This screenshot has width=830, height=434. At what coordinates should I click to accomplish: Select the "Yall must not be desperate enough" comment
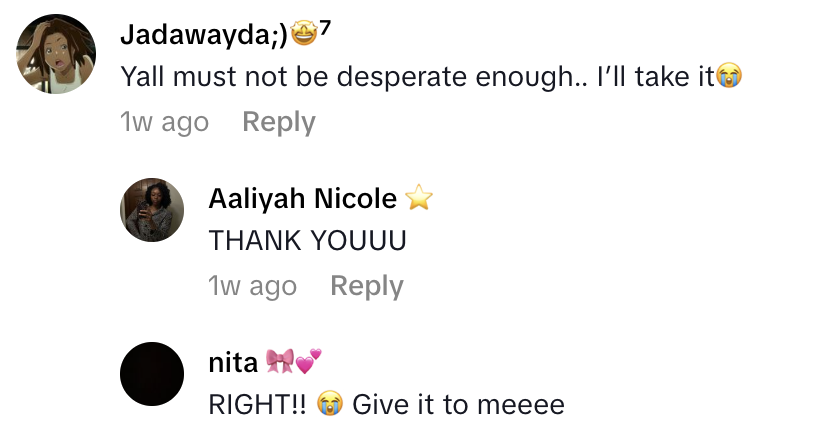(416, 76)
